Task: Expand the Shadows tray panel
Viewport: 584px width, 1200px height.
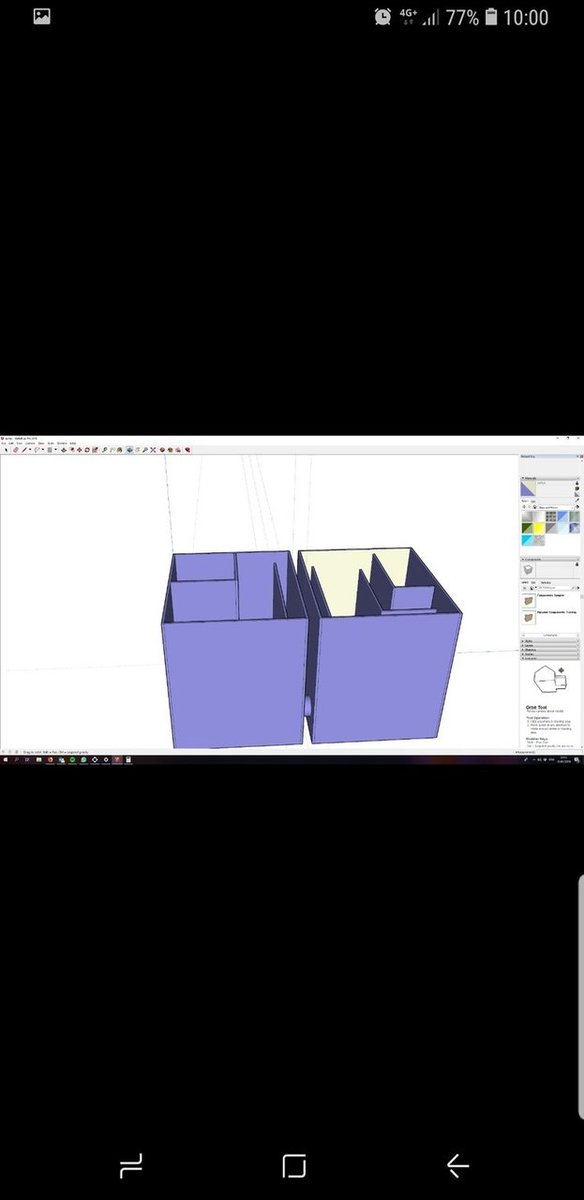Action: coord(549,650)
